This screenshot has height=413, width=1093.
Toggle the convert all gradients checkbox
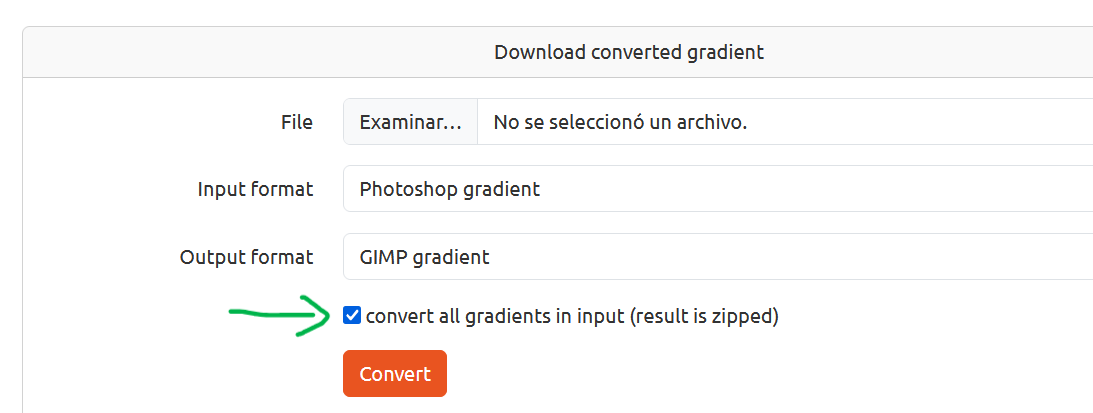coord(352,316)
